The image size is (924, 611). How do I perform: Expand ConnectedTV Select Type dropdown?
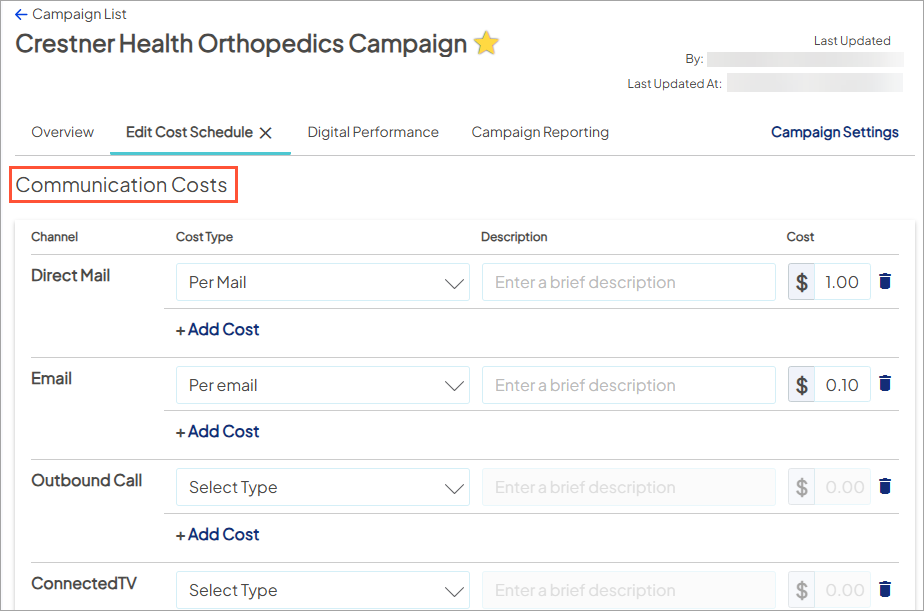click(322, 590)
